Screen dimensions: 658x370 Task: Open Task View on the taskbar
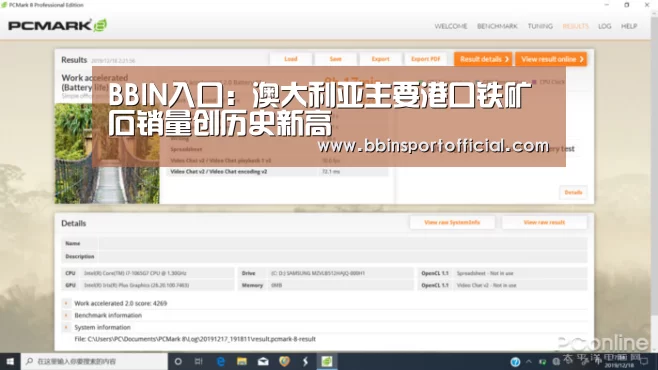click(x=199, y=361)
